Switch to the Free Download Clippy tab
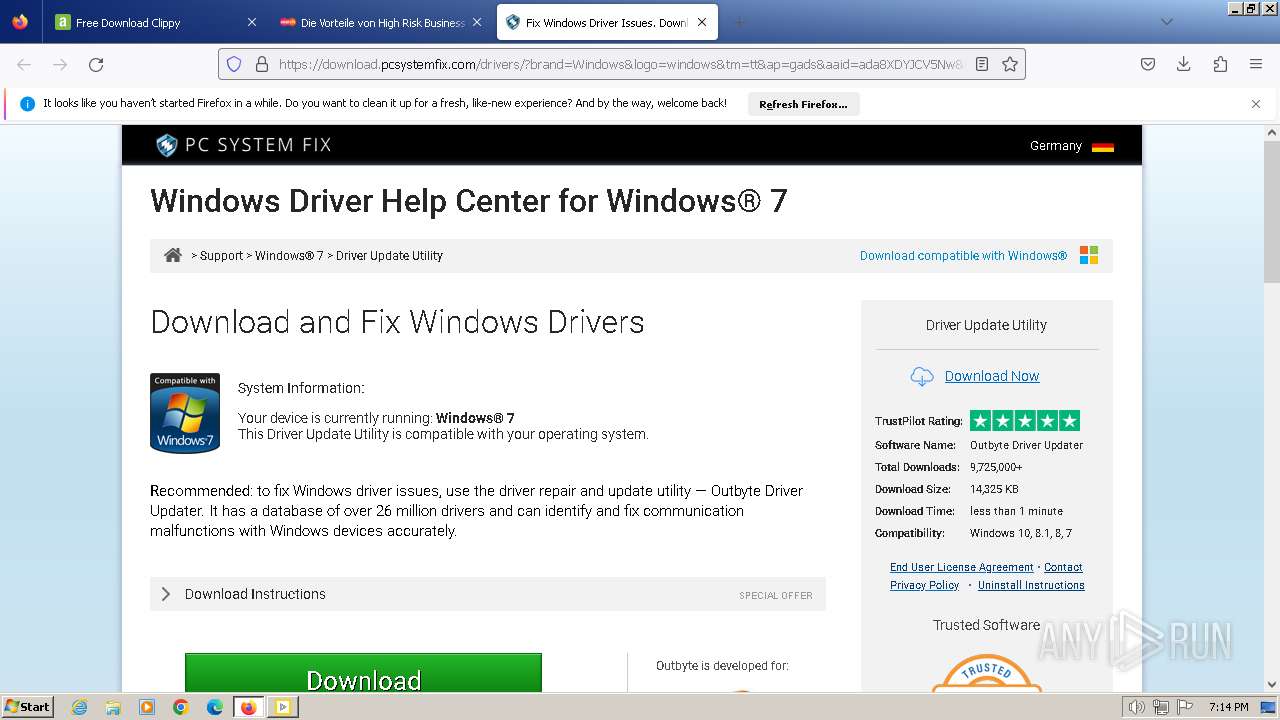The image size is (1280, 720). (x=156, y=22)
